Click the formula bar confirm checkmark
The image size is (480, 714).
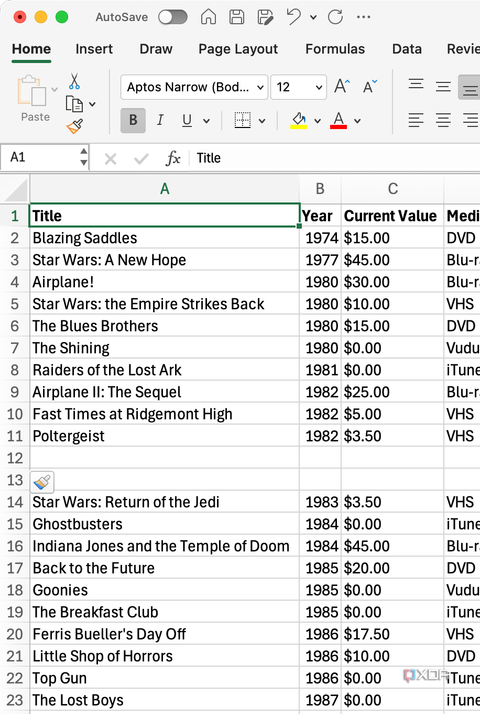tap(142, 159)
